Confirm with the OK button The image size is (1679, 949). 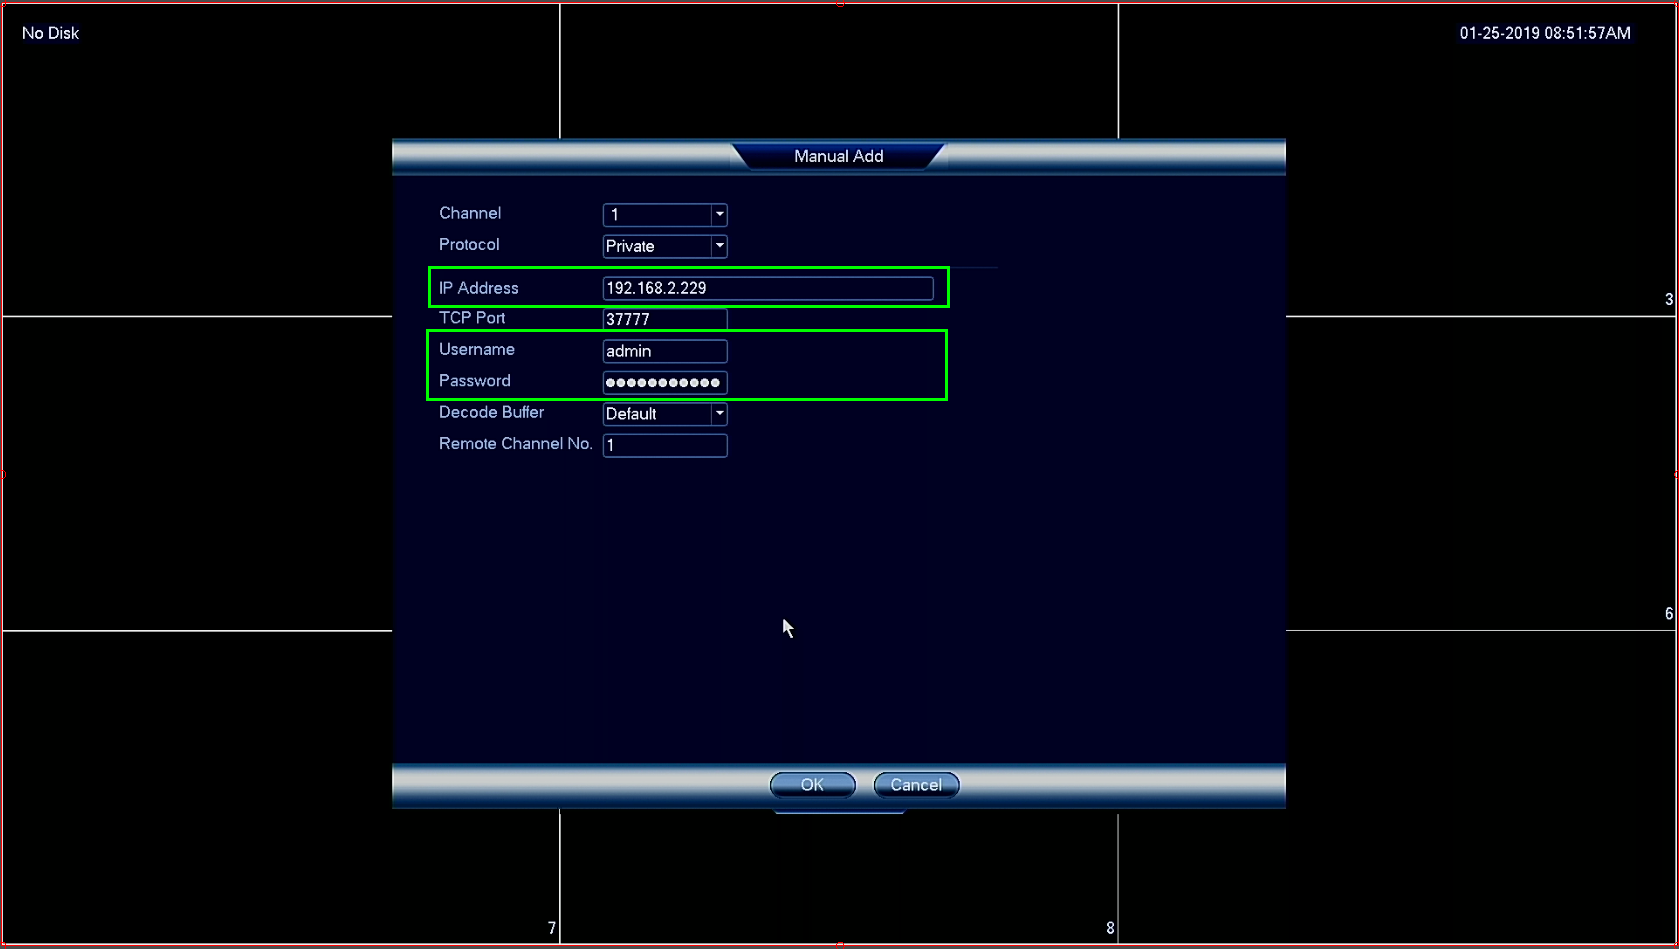[x=813, y=785]
